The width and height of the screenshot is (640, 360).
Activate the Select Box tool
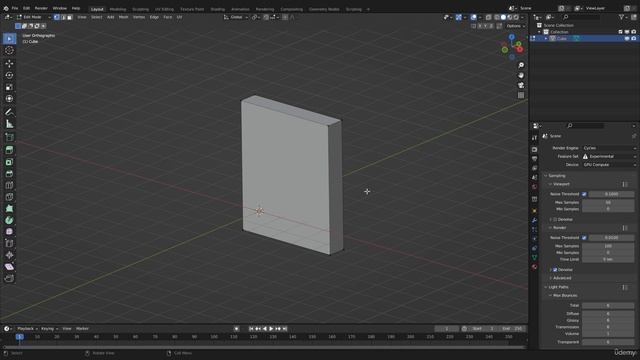(9, 38)
